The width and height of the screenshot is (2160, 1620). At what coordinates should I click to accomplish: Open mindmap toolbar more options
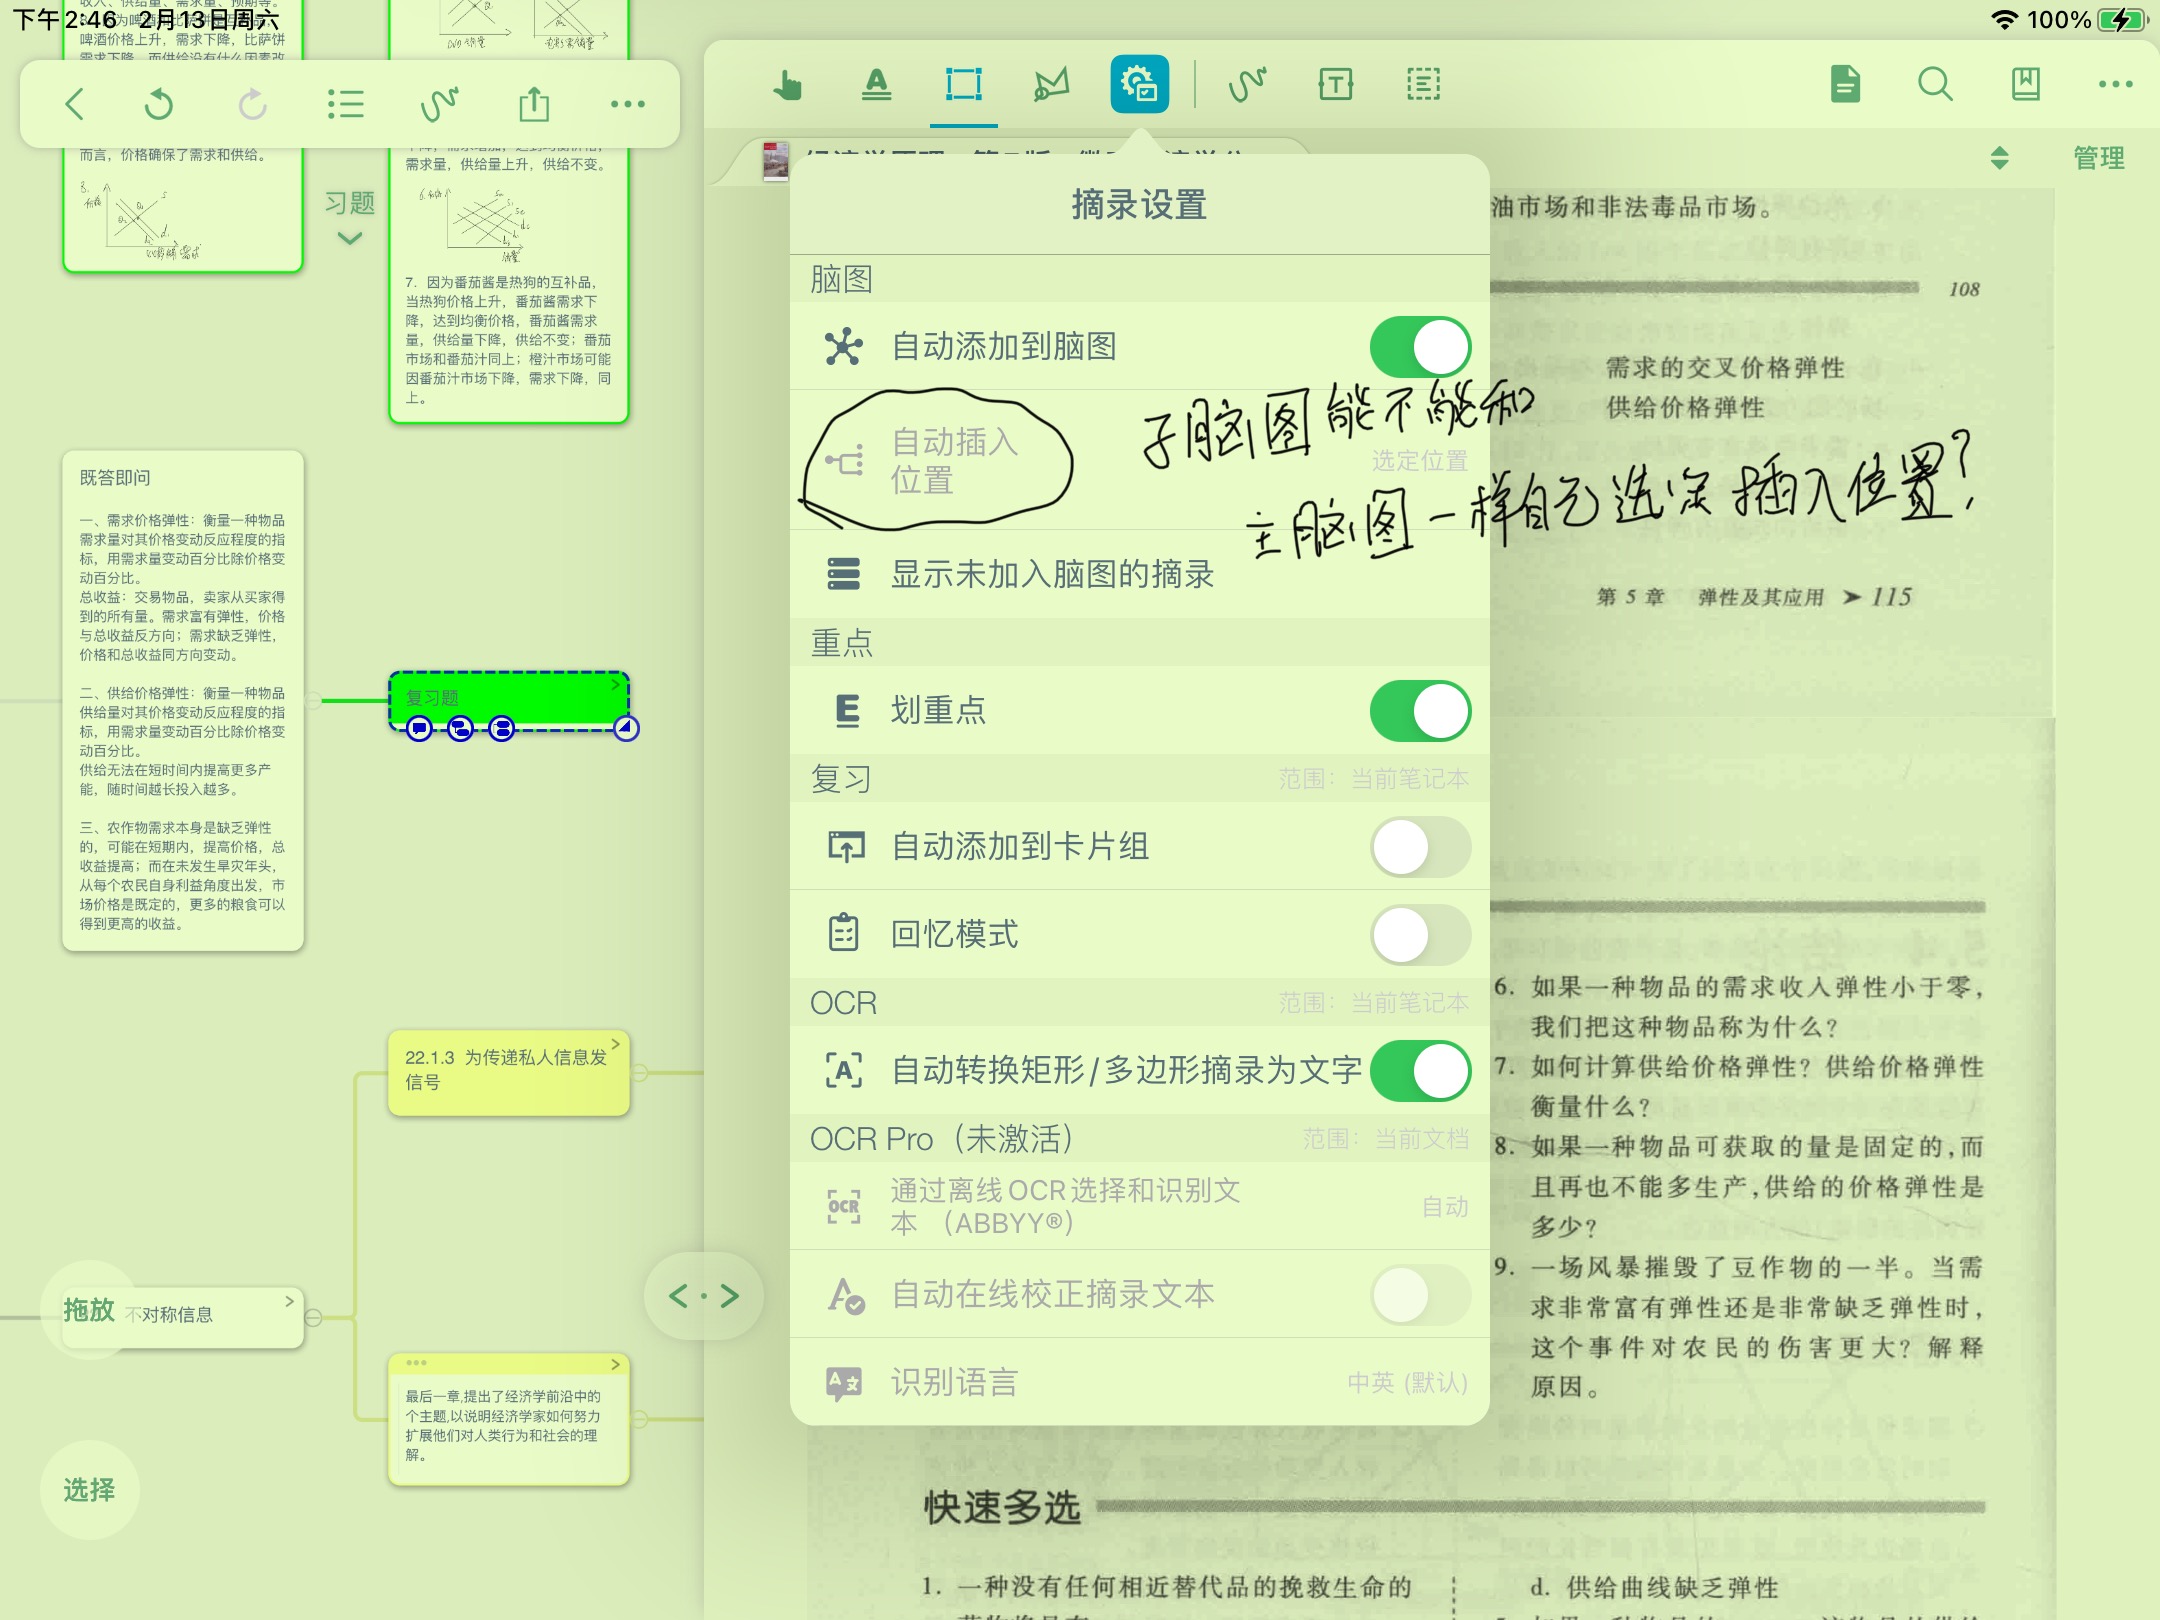628,104
